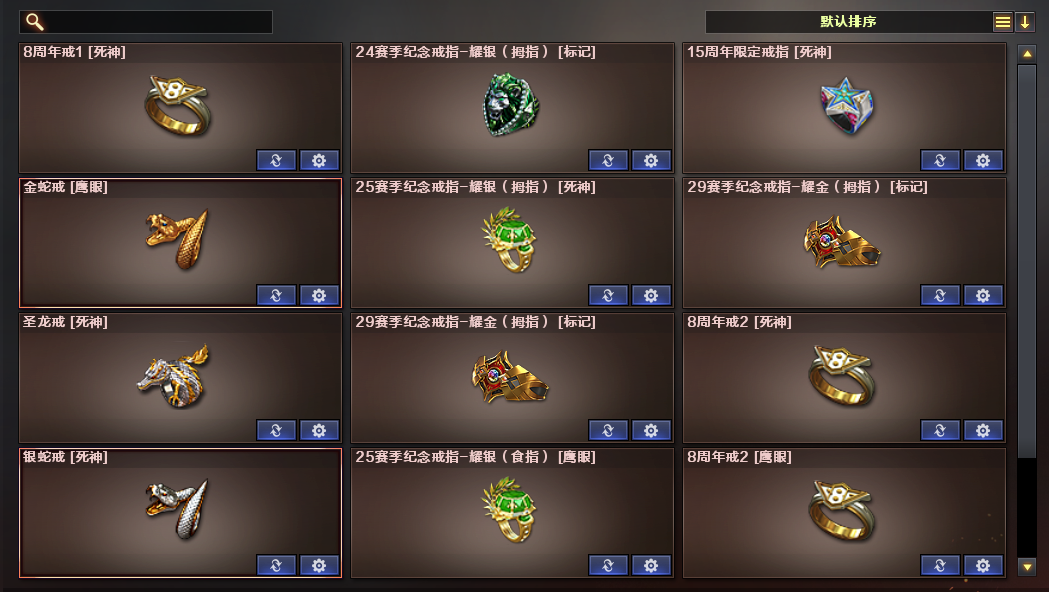This screenshot has height=592, width=1049.
Task: Click the magnifier search icon
Action: tap(35, 22)
